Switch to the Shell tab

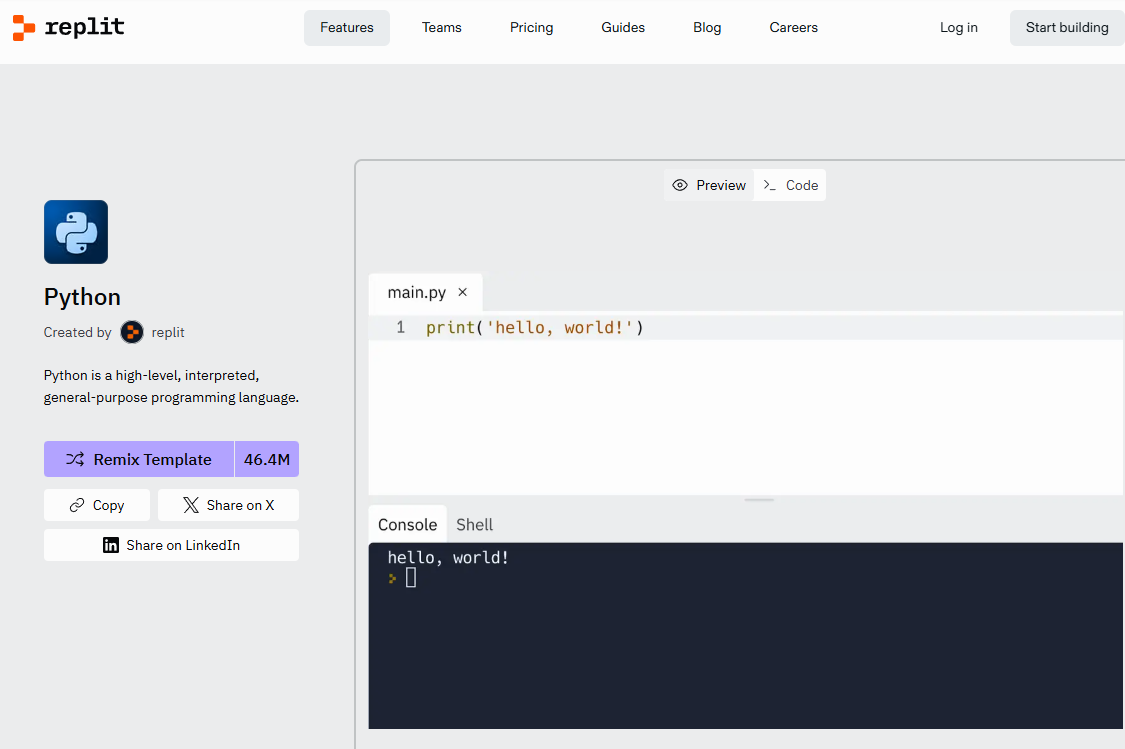click(474, 524)
